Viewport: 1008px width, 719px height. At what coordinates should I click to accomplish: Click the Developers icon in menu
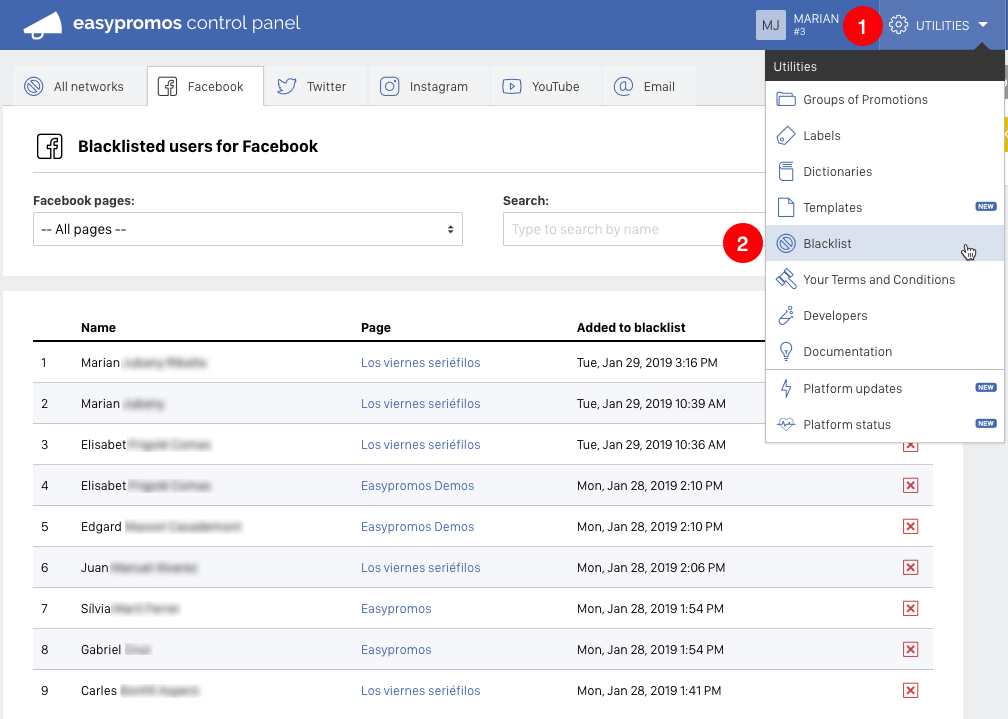pos(786,315)
